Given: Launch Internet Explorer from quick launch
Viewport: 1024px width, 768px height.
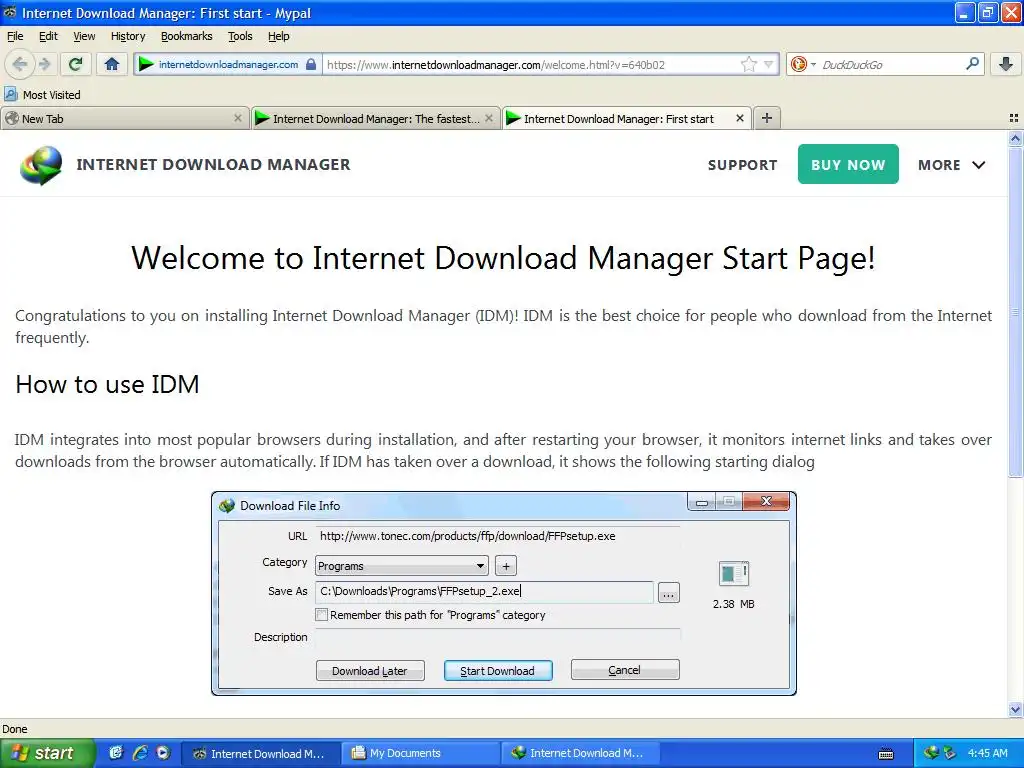Looking at the screenshot, I should pos(140,753).
